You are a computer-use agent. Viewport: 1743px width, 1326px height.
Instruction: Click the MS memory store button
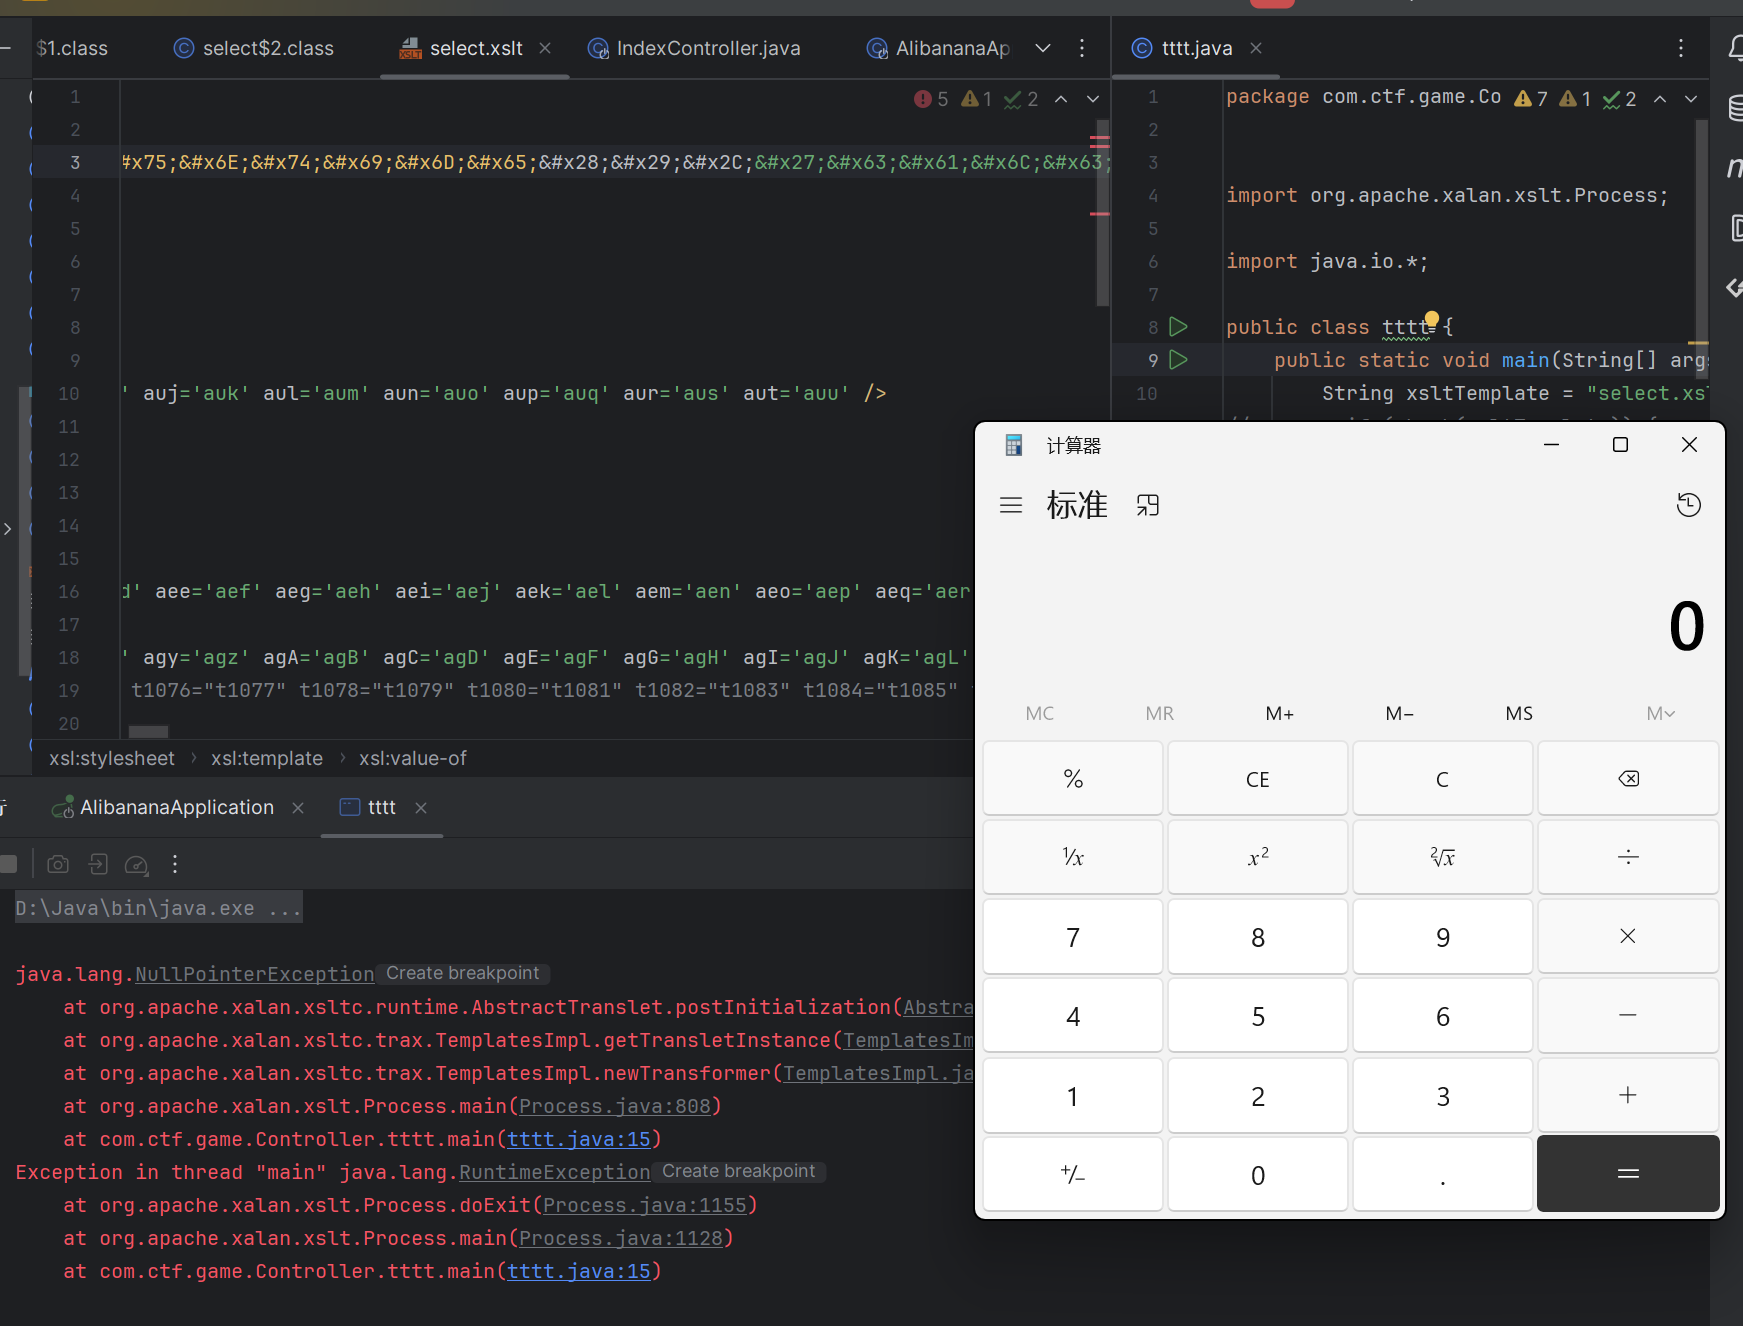[1519, 713]
